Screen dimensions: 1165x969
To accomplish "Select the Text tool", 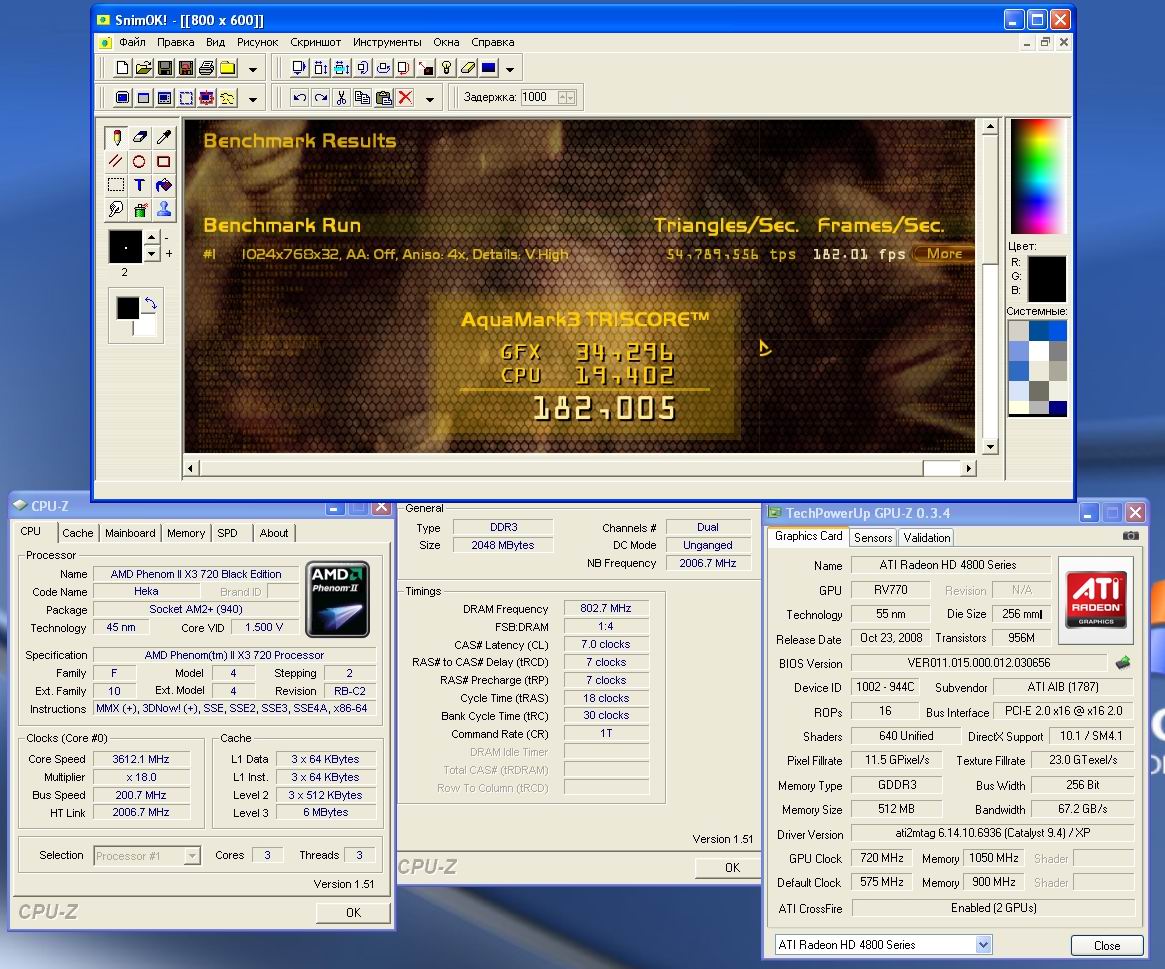I will 140,185.
